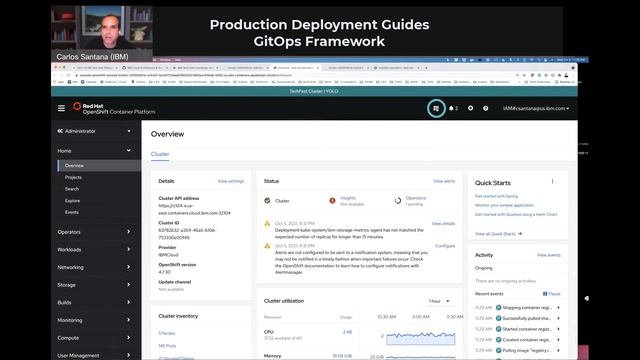Image resolution: width=640 pixels, height=360 pixels.
Task: Open the 1 hour utilization time dropdown
Action: 439,301
